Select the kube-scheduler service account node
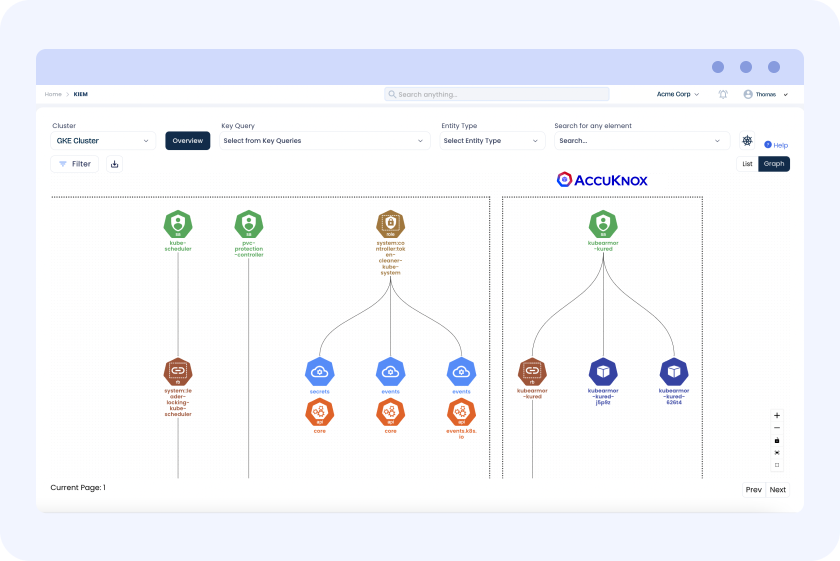Viewport: 840px width, 561px height. [x=178, y=224]
